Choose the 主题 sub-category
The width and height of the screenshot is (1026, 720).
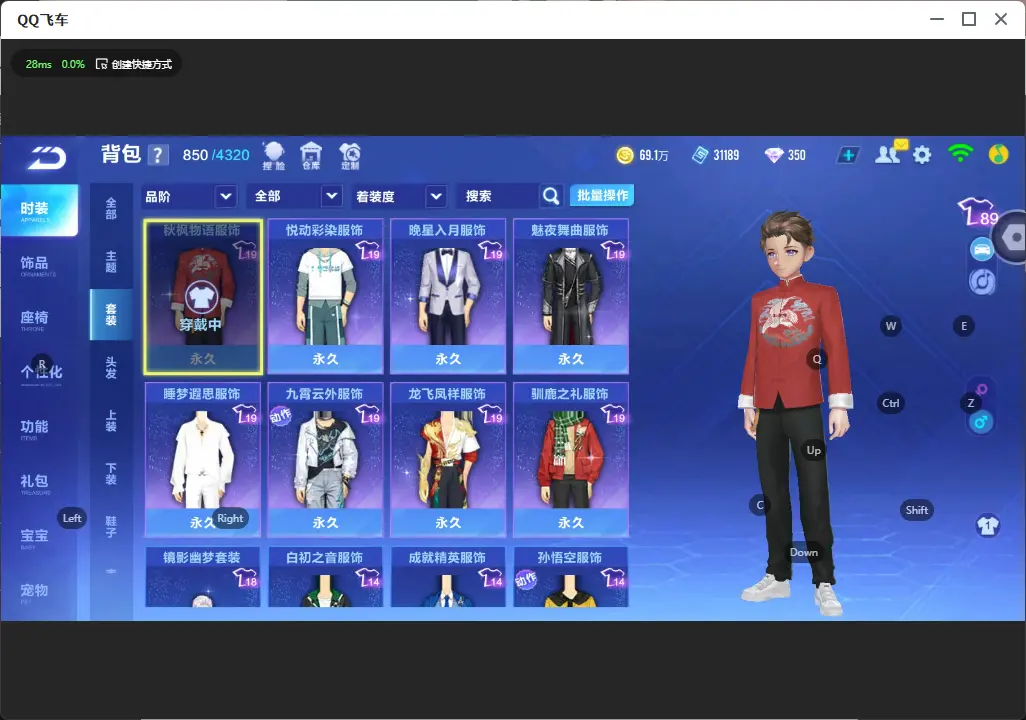coord(111,262)
